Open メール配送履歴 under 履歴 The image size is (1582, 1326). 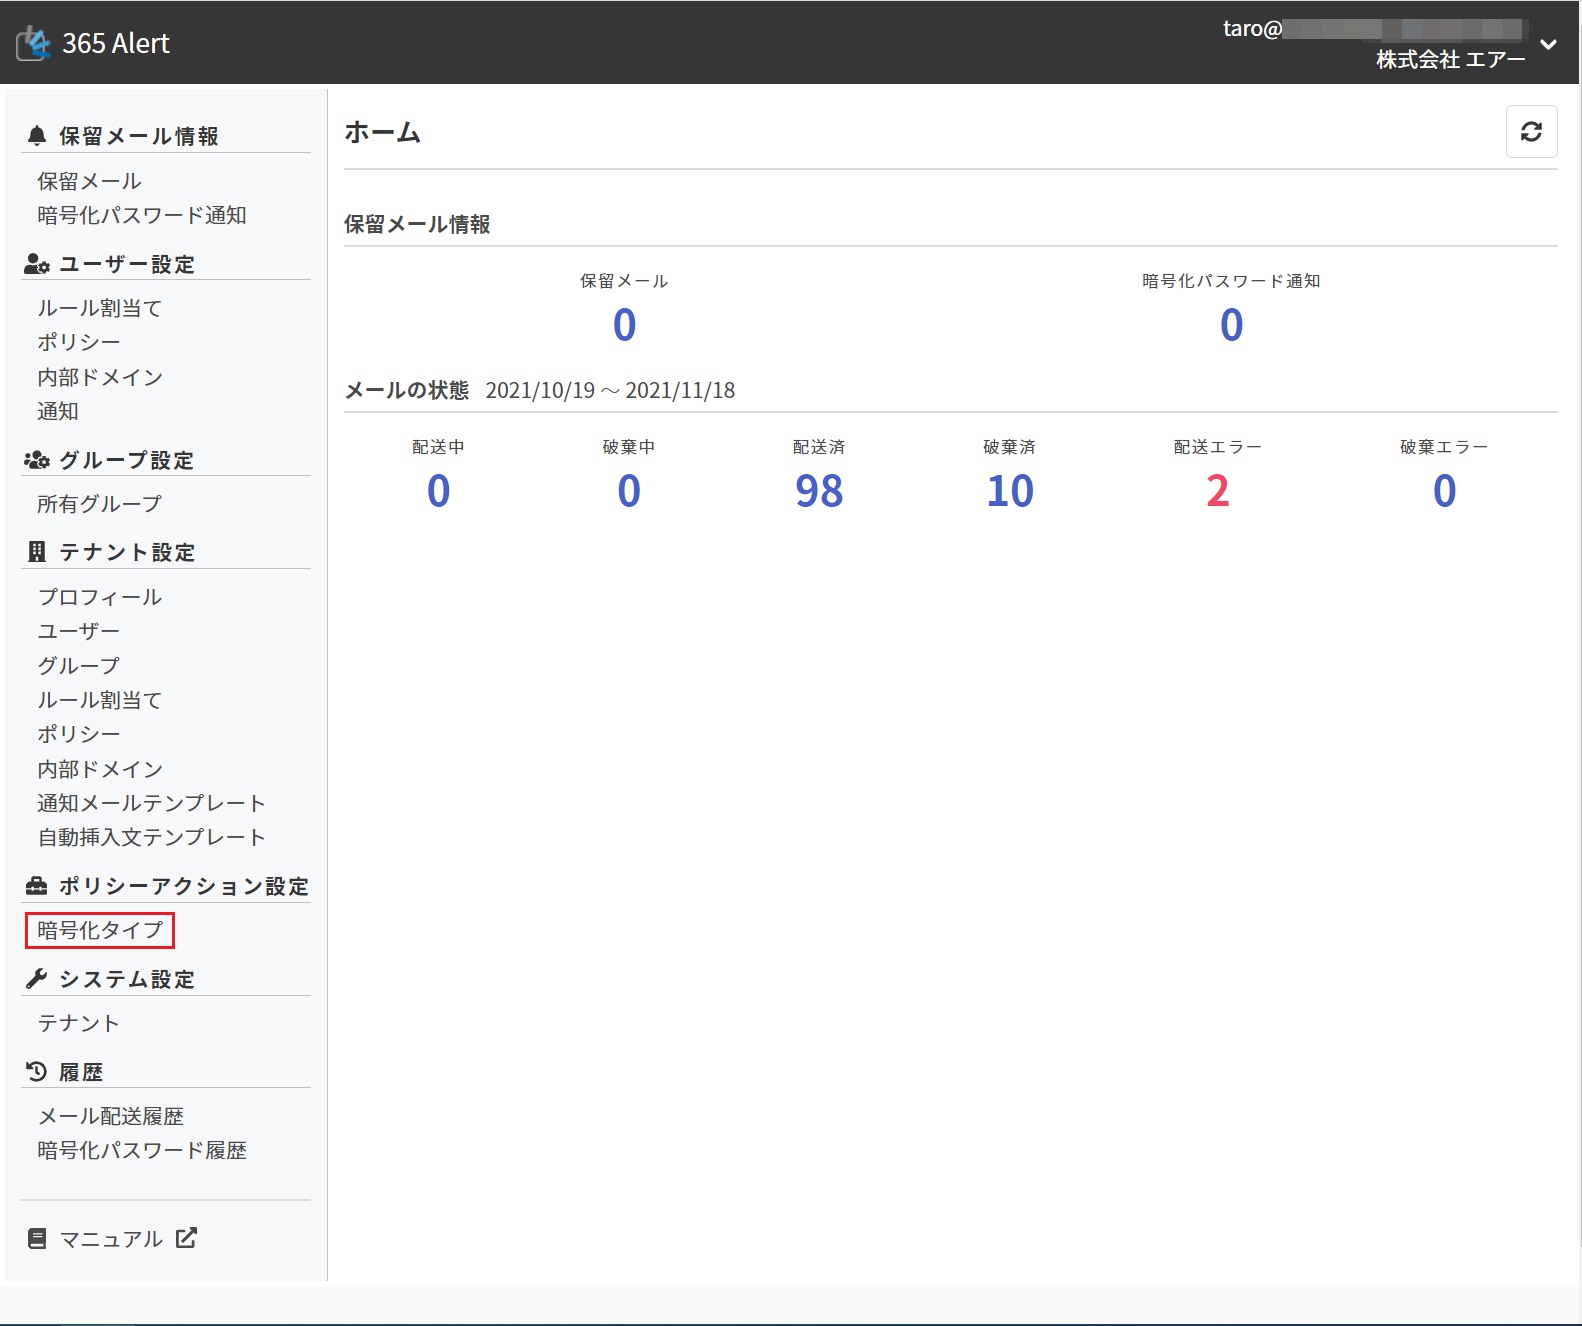(111, 1116)
